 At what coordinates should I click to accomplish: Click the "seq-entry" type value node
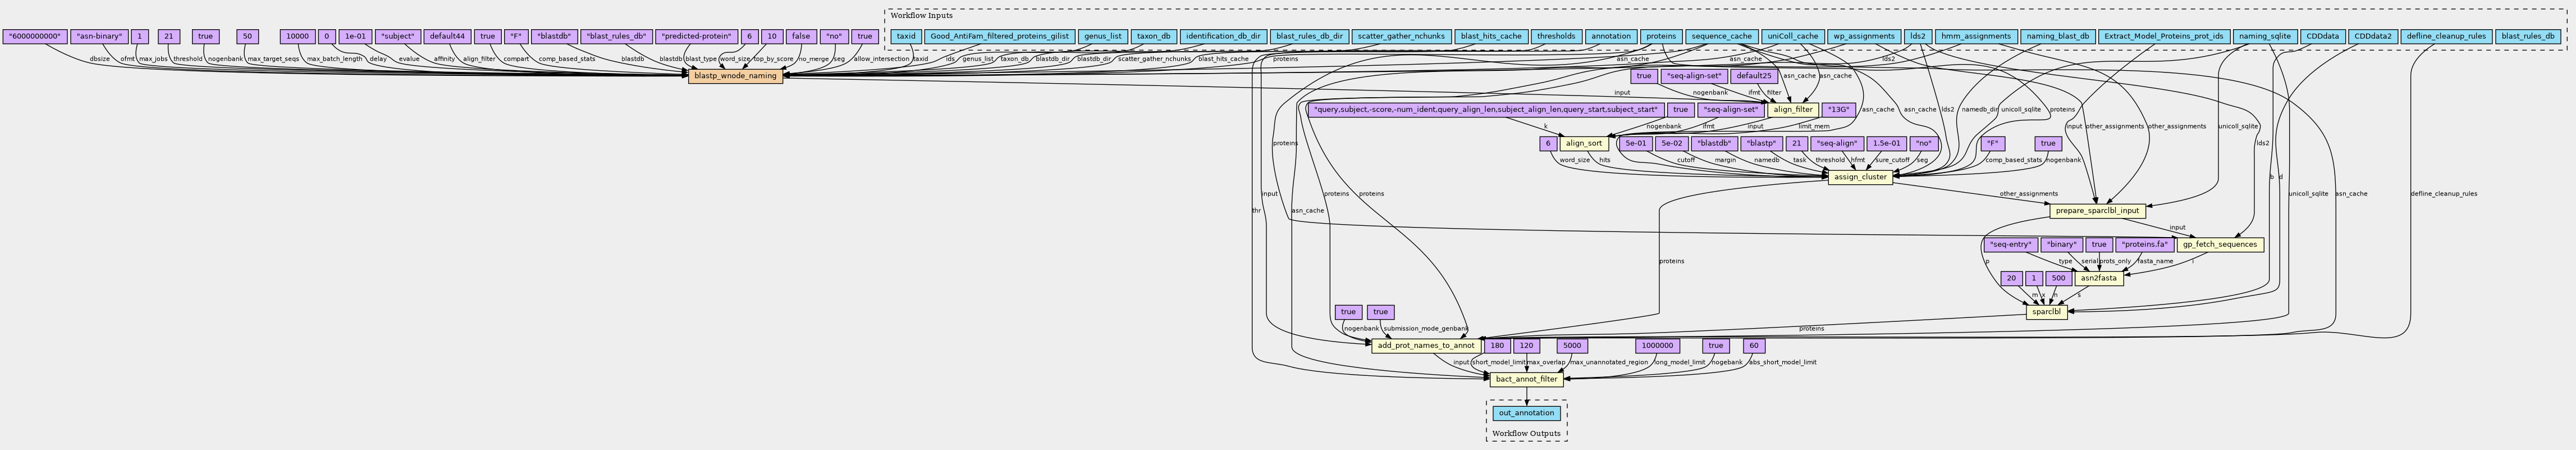click(x=2011, y=245)
